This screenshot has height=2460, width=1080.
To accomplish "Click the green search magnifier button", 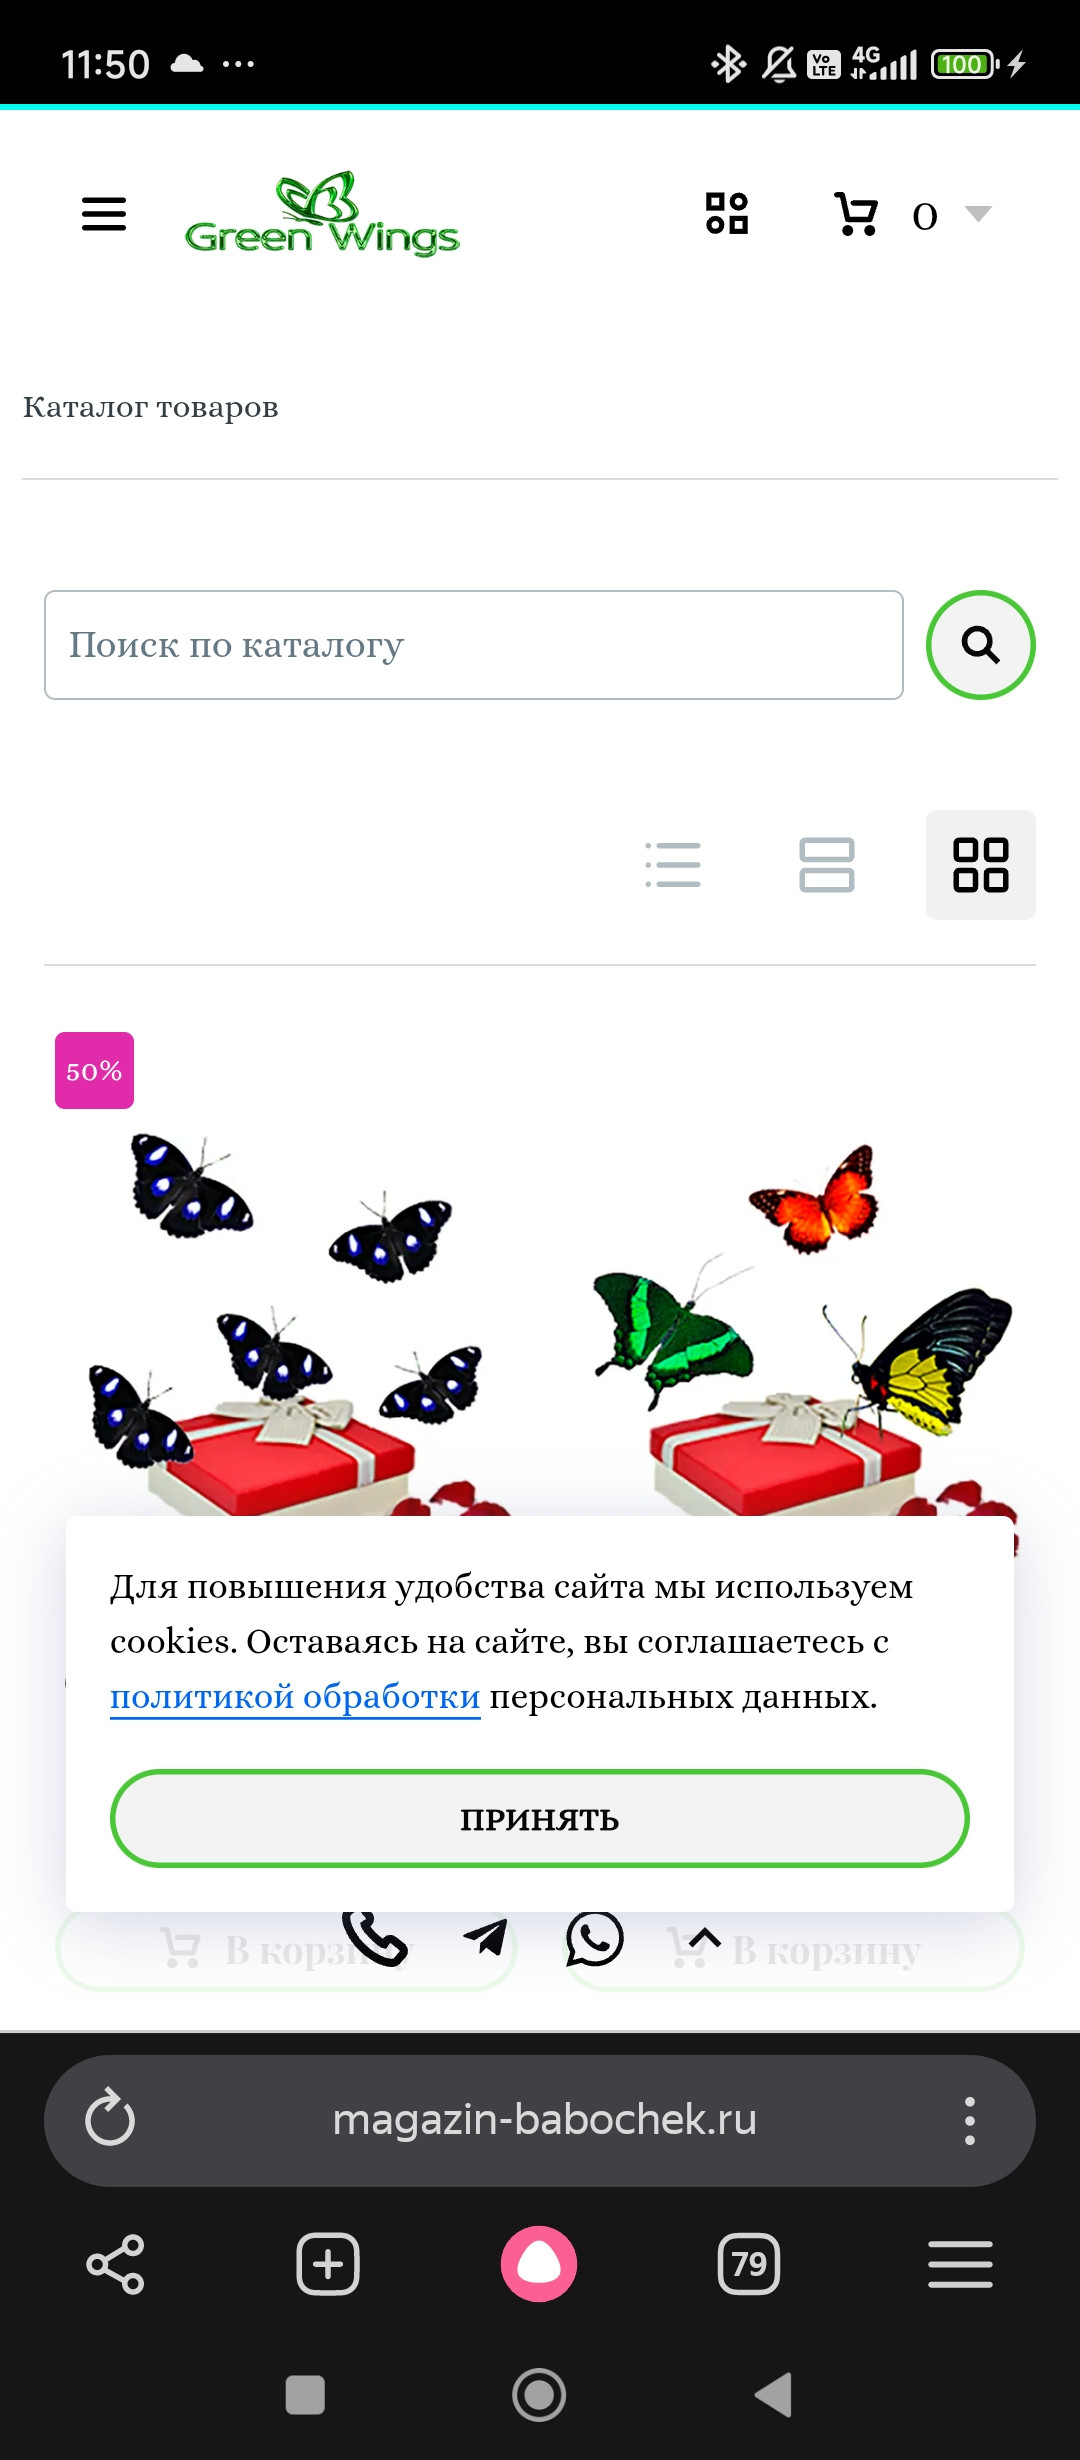I will (x=981, y=645).
